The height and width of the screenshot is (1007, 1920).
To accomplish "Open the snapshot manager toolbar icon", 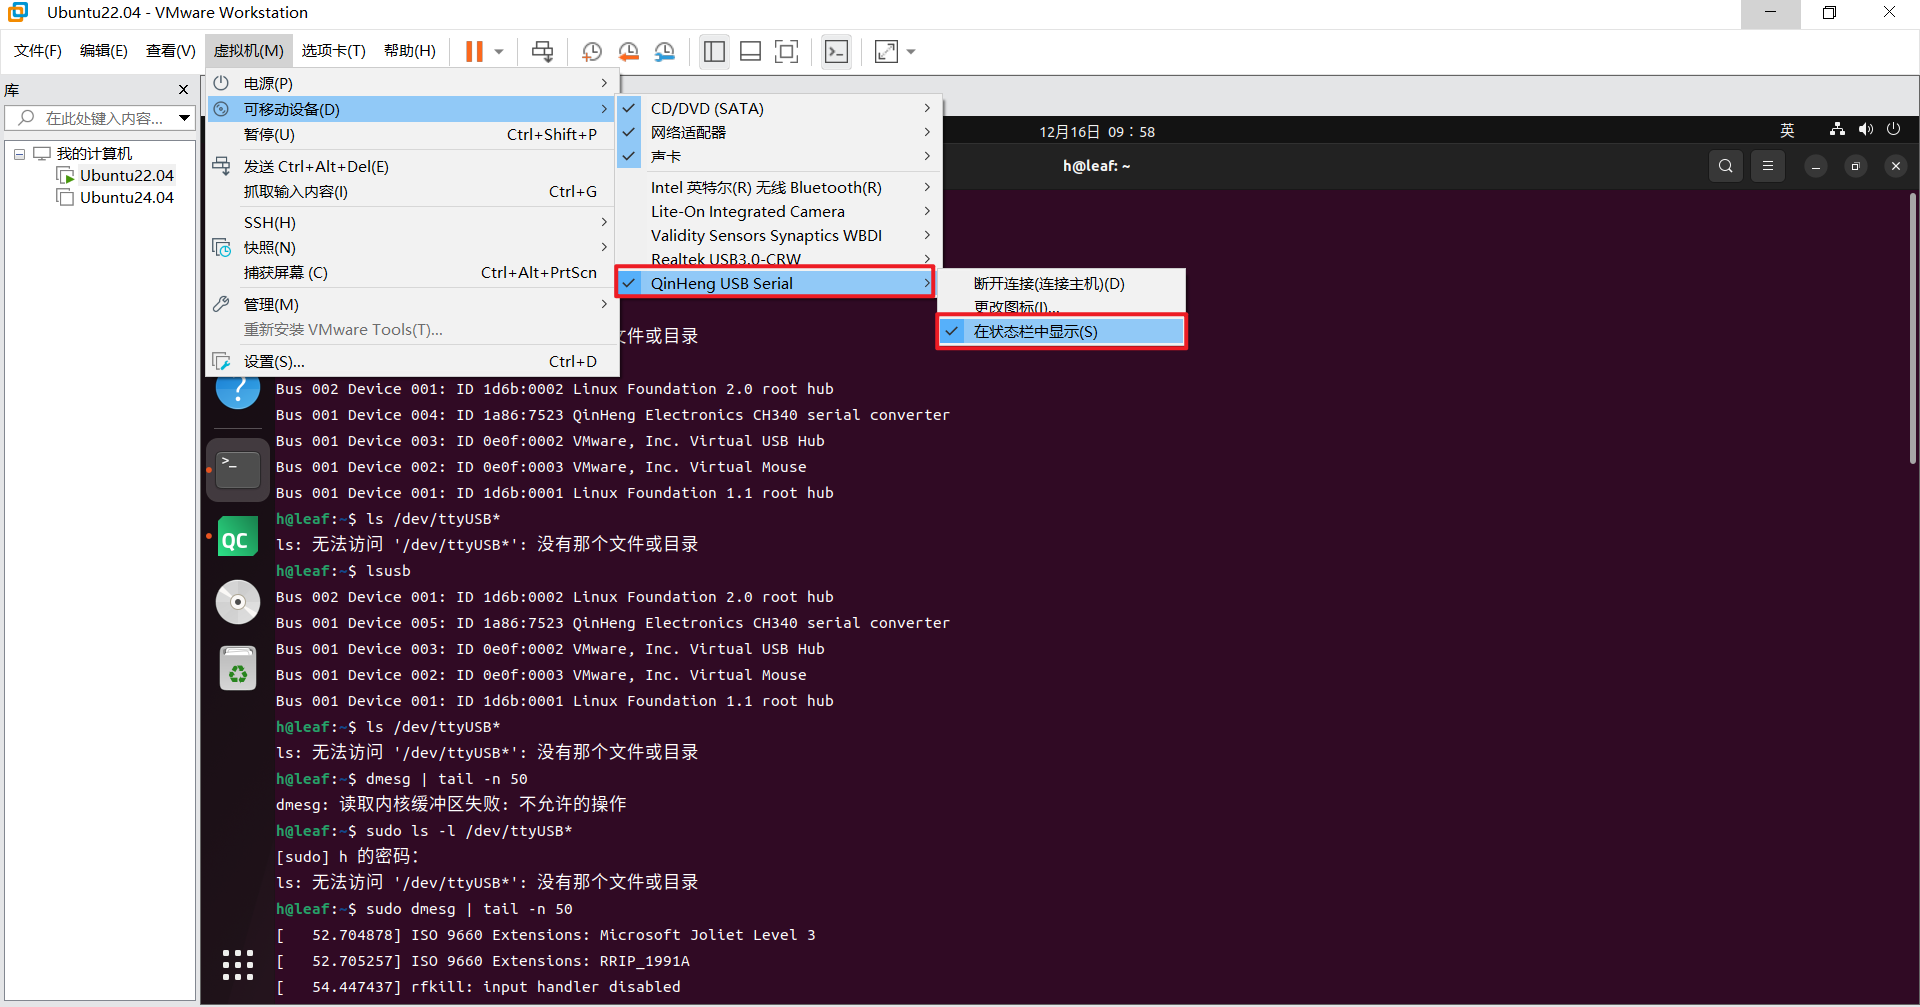I will pyautogui.click(x=665, y=52).
